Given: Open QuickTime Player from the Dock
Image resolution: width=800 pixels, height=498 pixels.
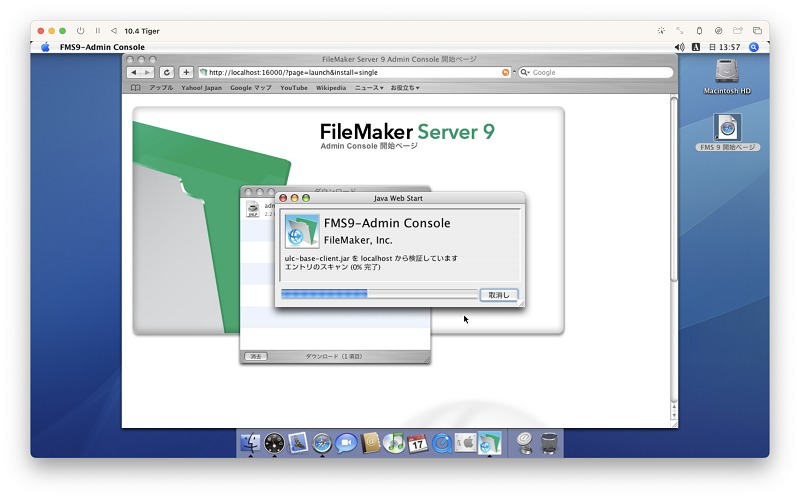Looking at the screenshot, I should (x=442, y=443).
